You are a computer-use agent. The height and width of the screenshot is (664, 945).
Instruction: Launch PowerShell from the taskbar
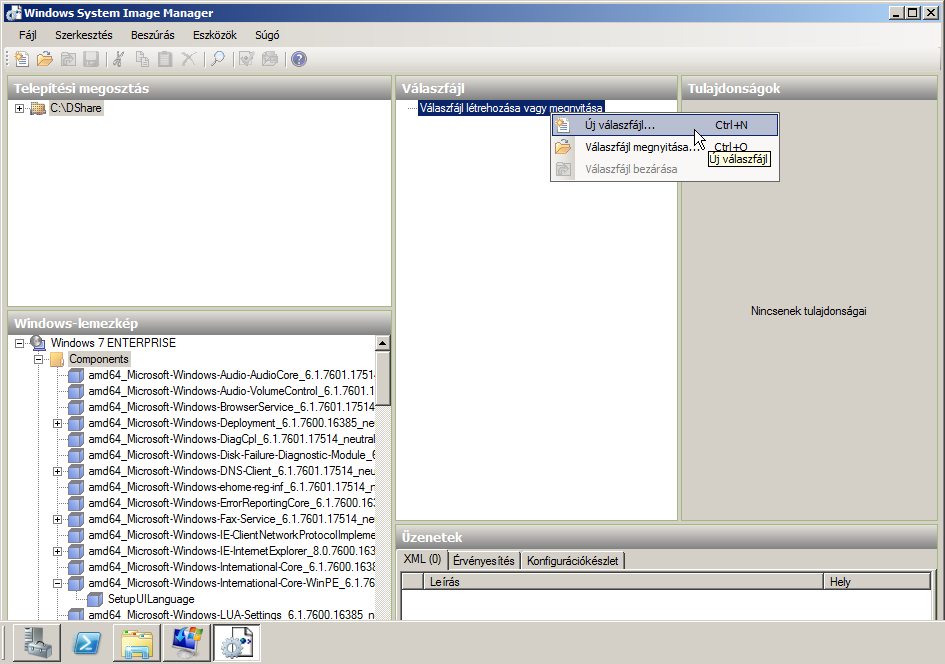pos(87,643)
